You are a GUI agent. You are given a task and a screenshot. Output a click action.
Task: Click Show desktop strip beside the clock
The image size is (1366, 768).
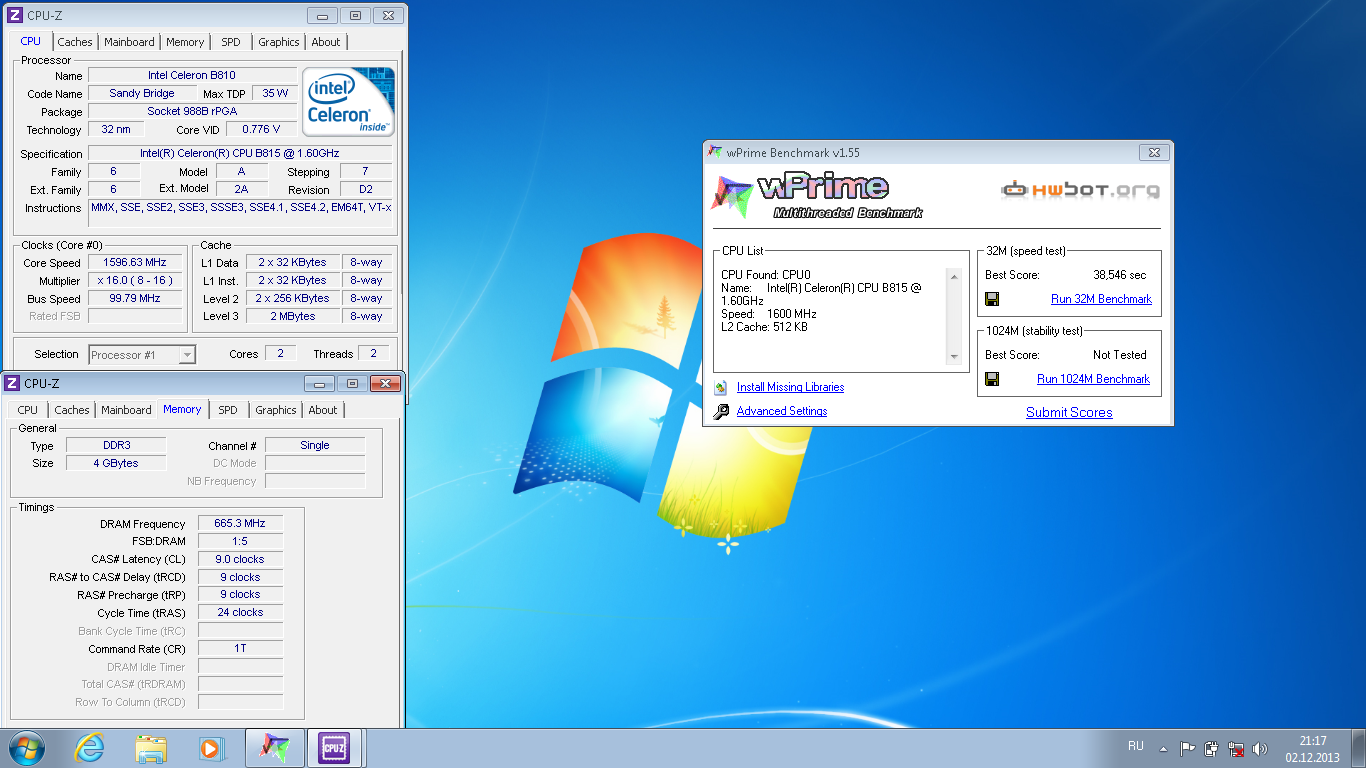pos(1359,748)
